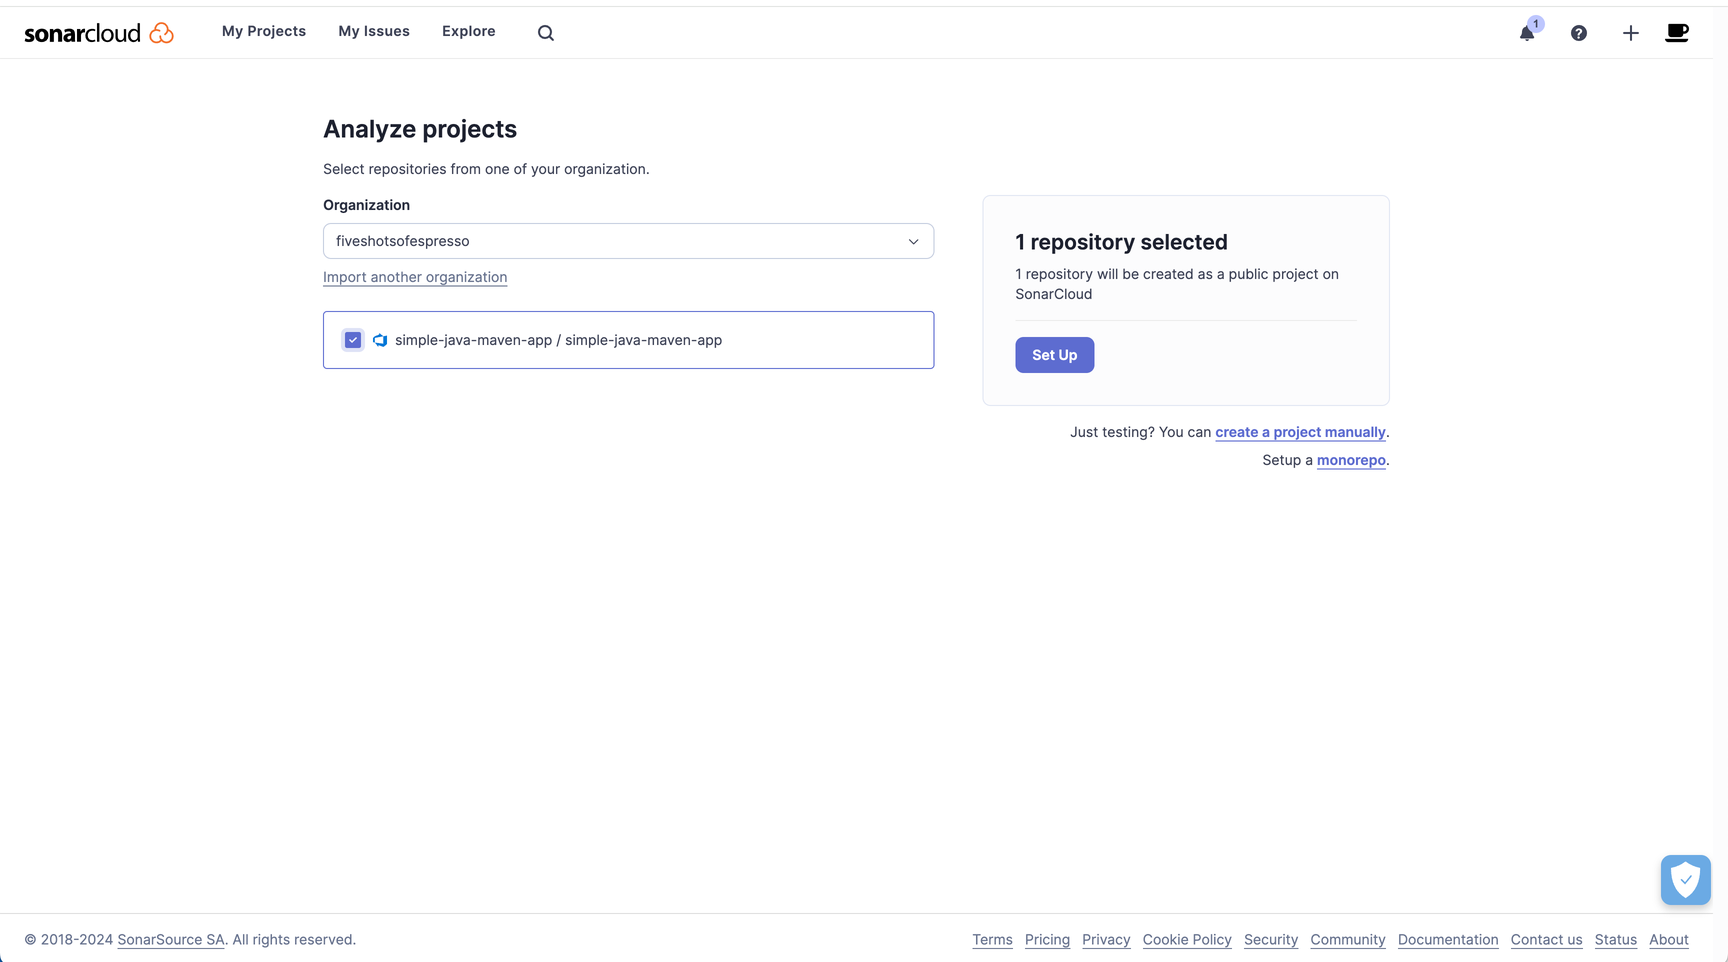The image size is (1728, 962).
Task: Navigate to My Issues
Action: (373, 31)
